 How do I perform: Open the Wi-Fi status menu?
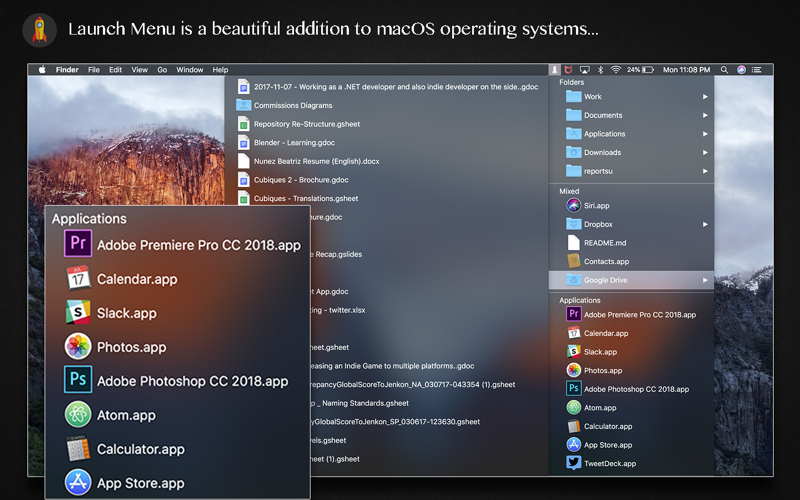(x=616, y=70)
